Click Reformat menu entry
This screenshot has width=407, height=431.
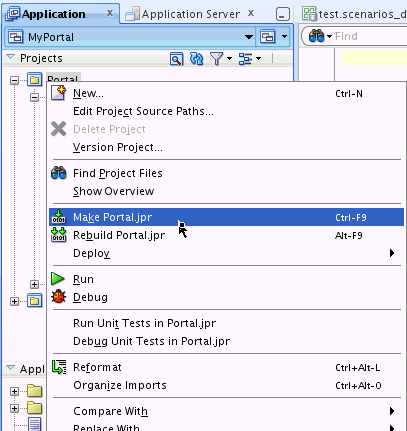(x=226, y=367)
